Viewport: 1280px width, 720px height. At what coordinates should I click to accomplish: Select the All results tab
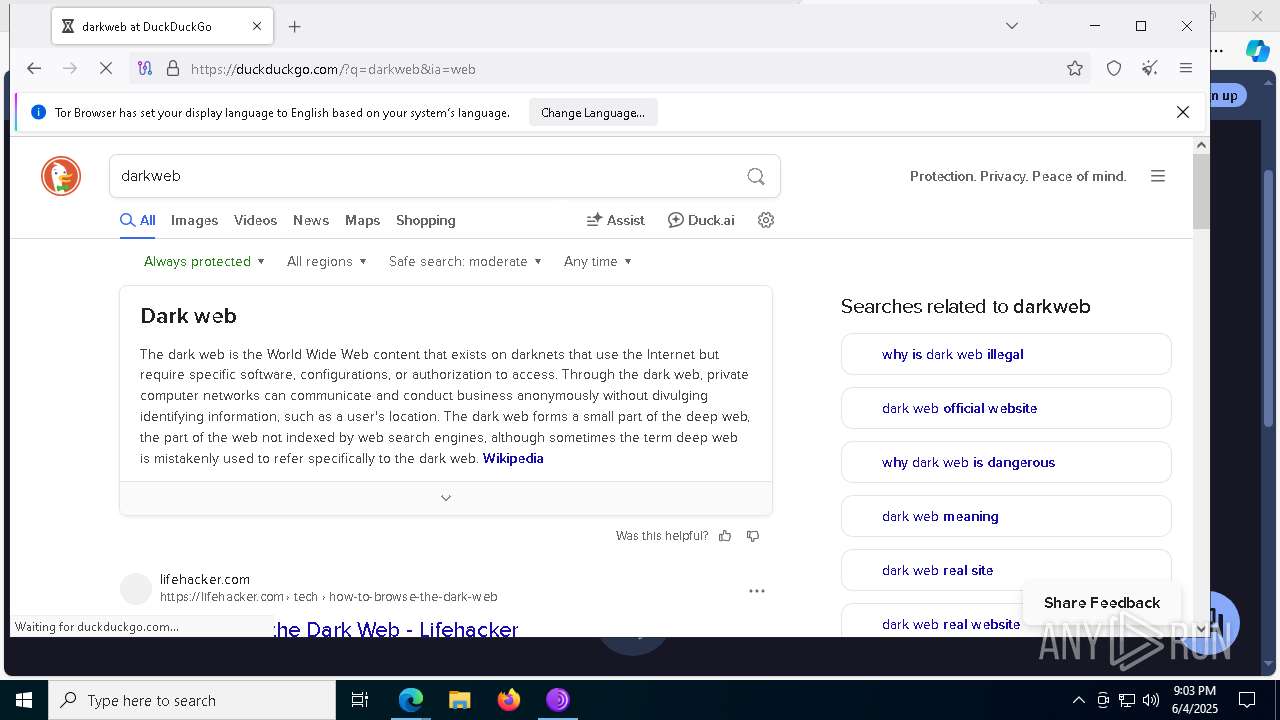[138, 220]
